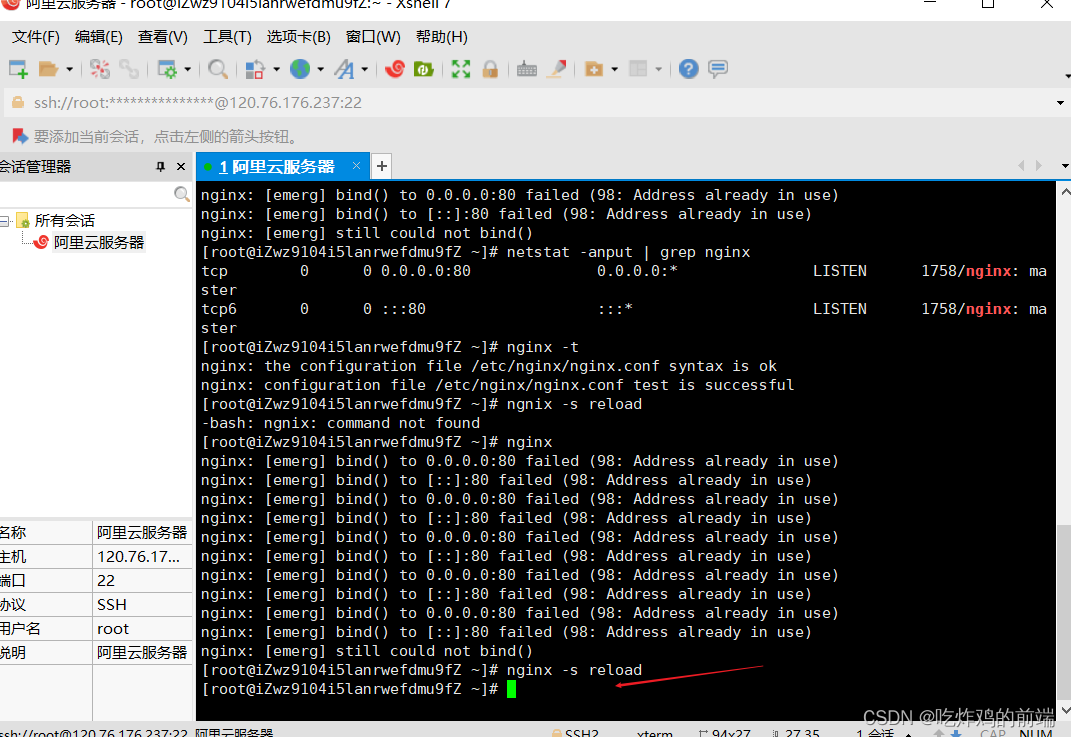Expand the Open session dropdown arrow
1071x737 pixels.
(x=70, y=69)
